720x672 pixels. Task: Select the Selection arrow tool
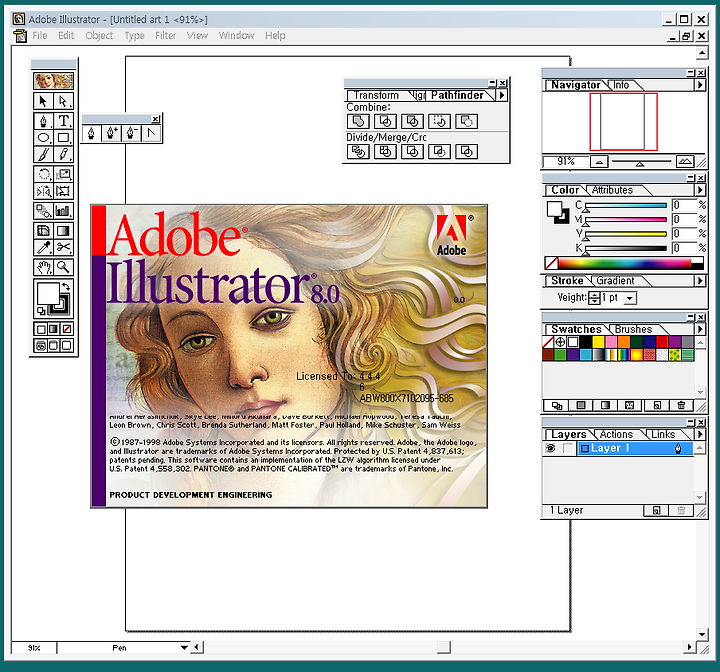43,101
